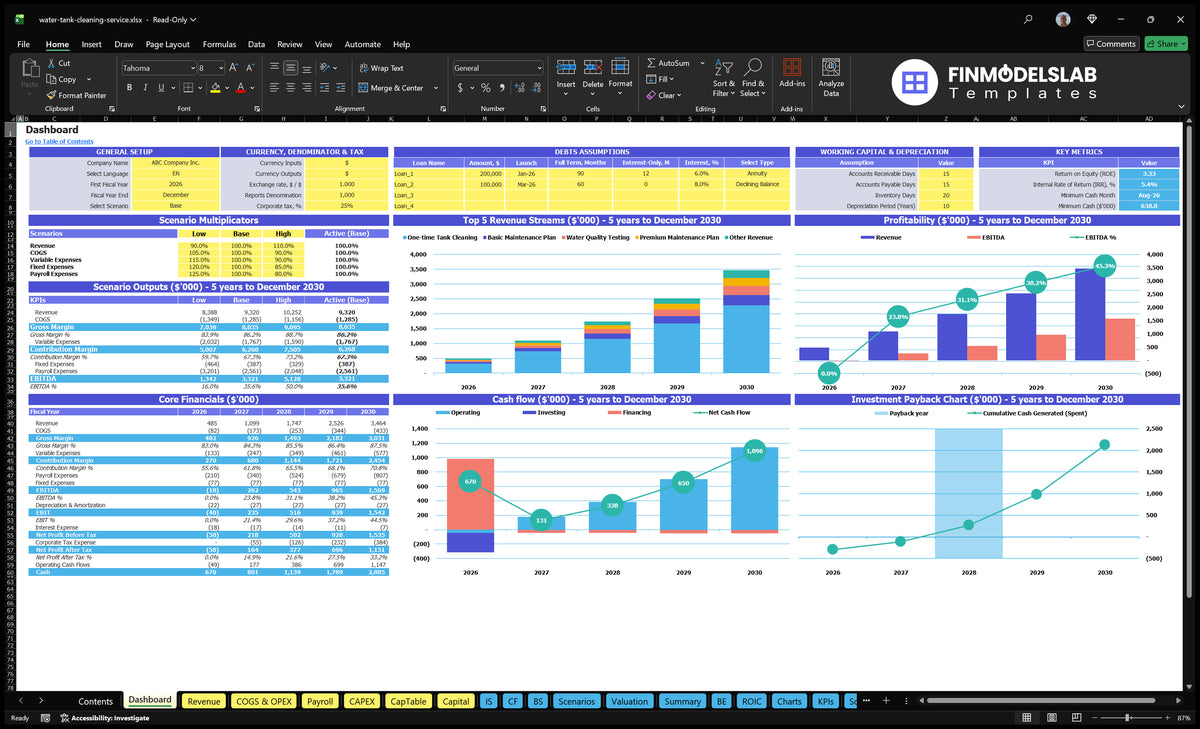Increase font size with the larger A
This screenshot has height=729, width=1200.
[x=234, y=68]
